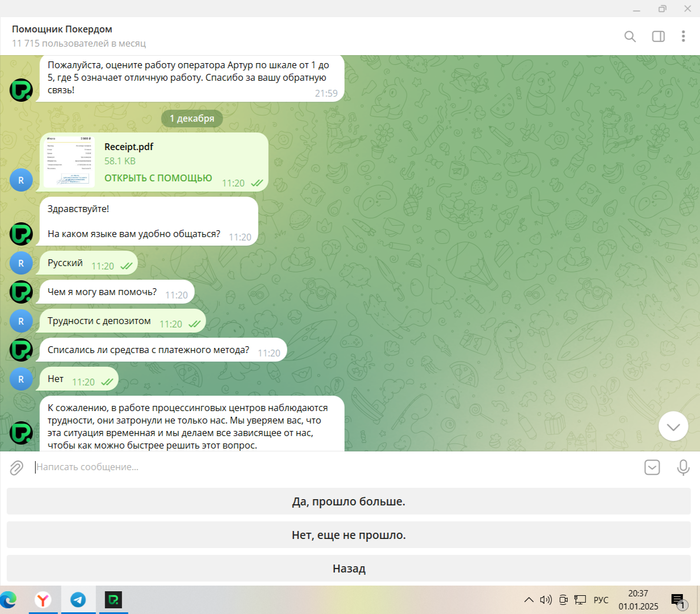Click the network tray icon
The height and width of the screenshot is (614, 700).
[580, 600]
